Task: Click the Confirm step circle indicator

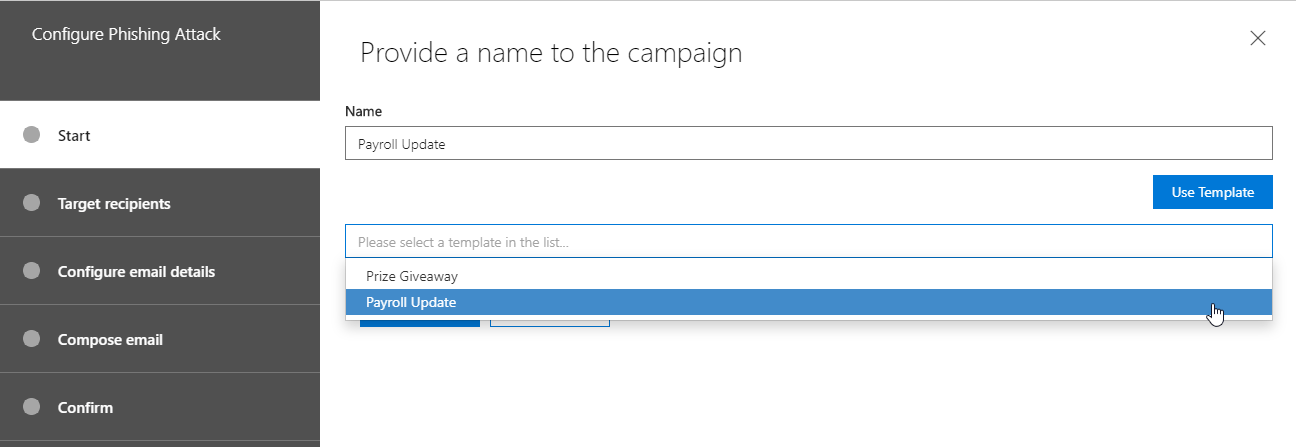Action: click(31, 407)
